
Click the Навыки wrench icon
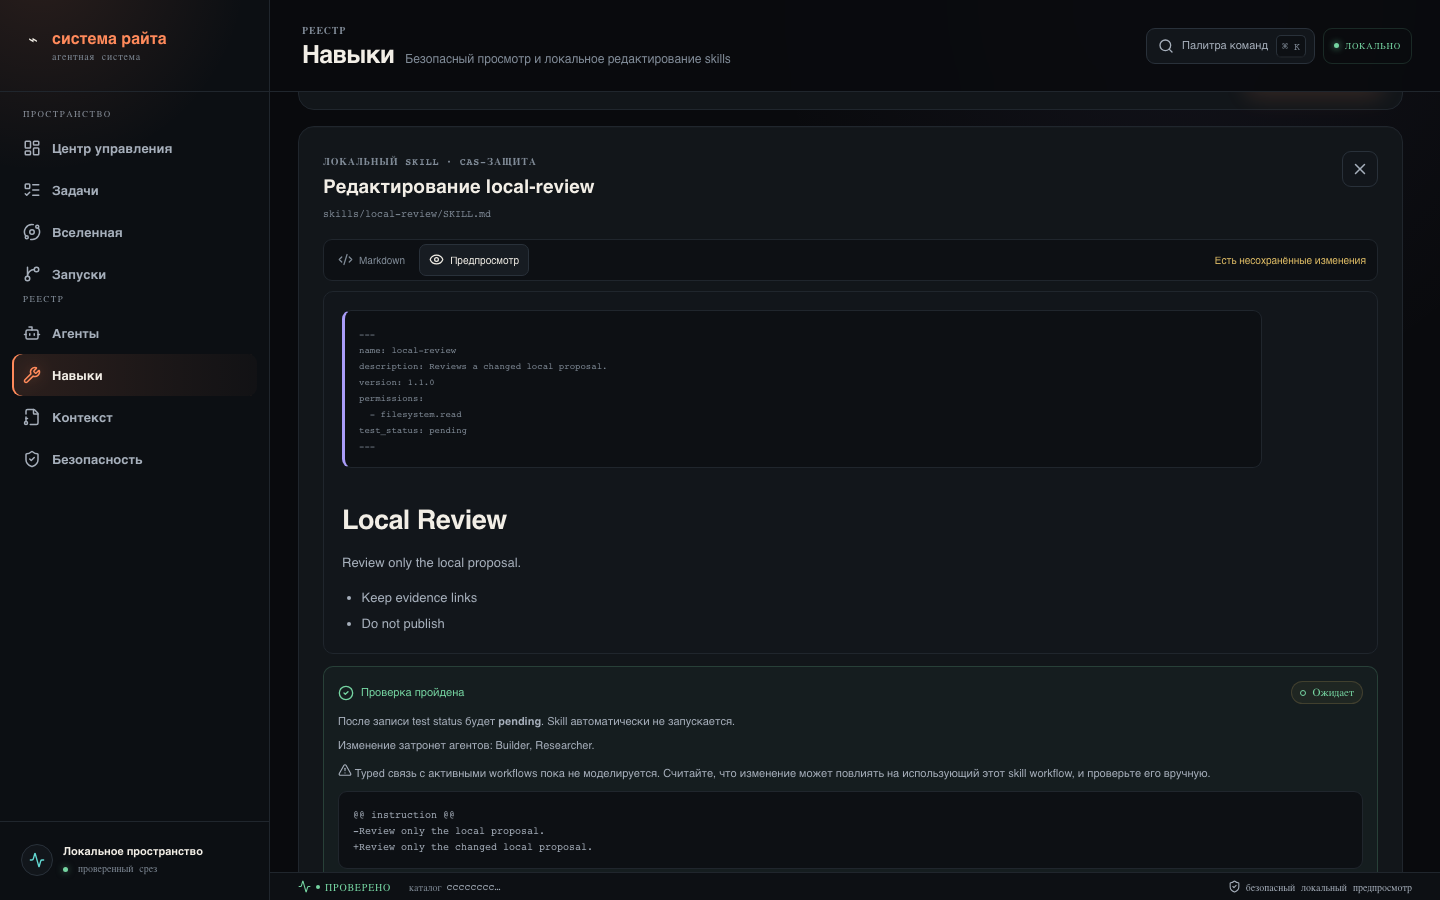pos(32,375)
